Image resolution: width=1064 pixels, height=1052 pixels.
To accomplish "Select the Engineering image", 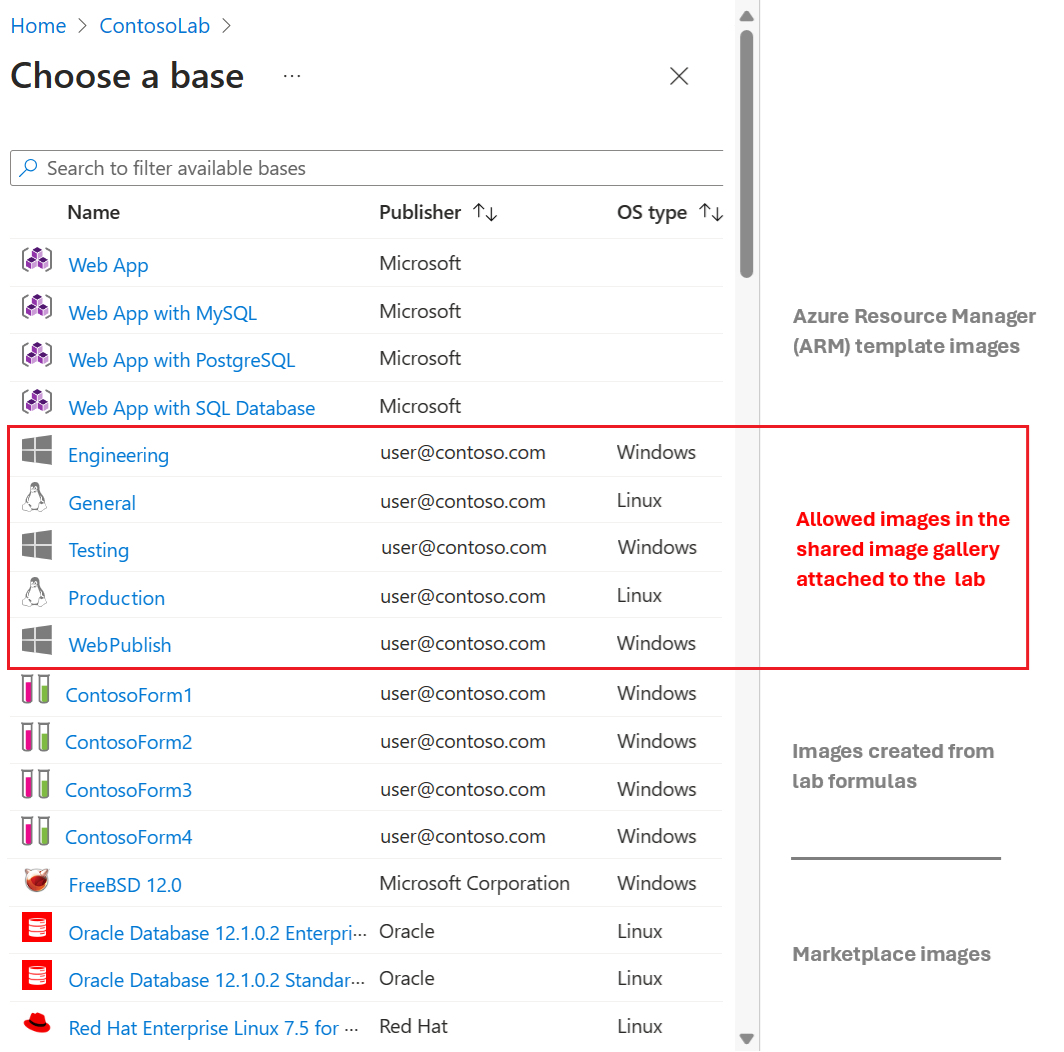I will point(119,455).
